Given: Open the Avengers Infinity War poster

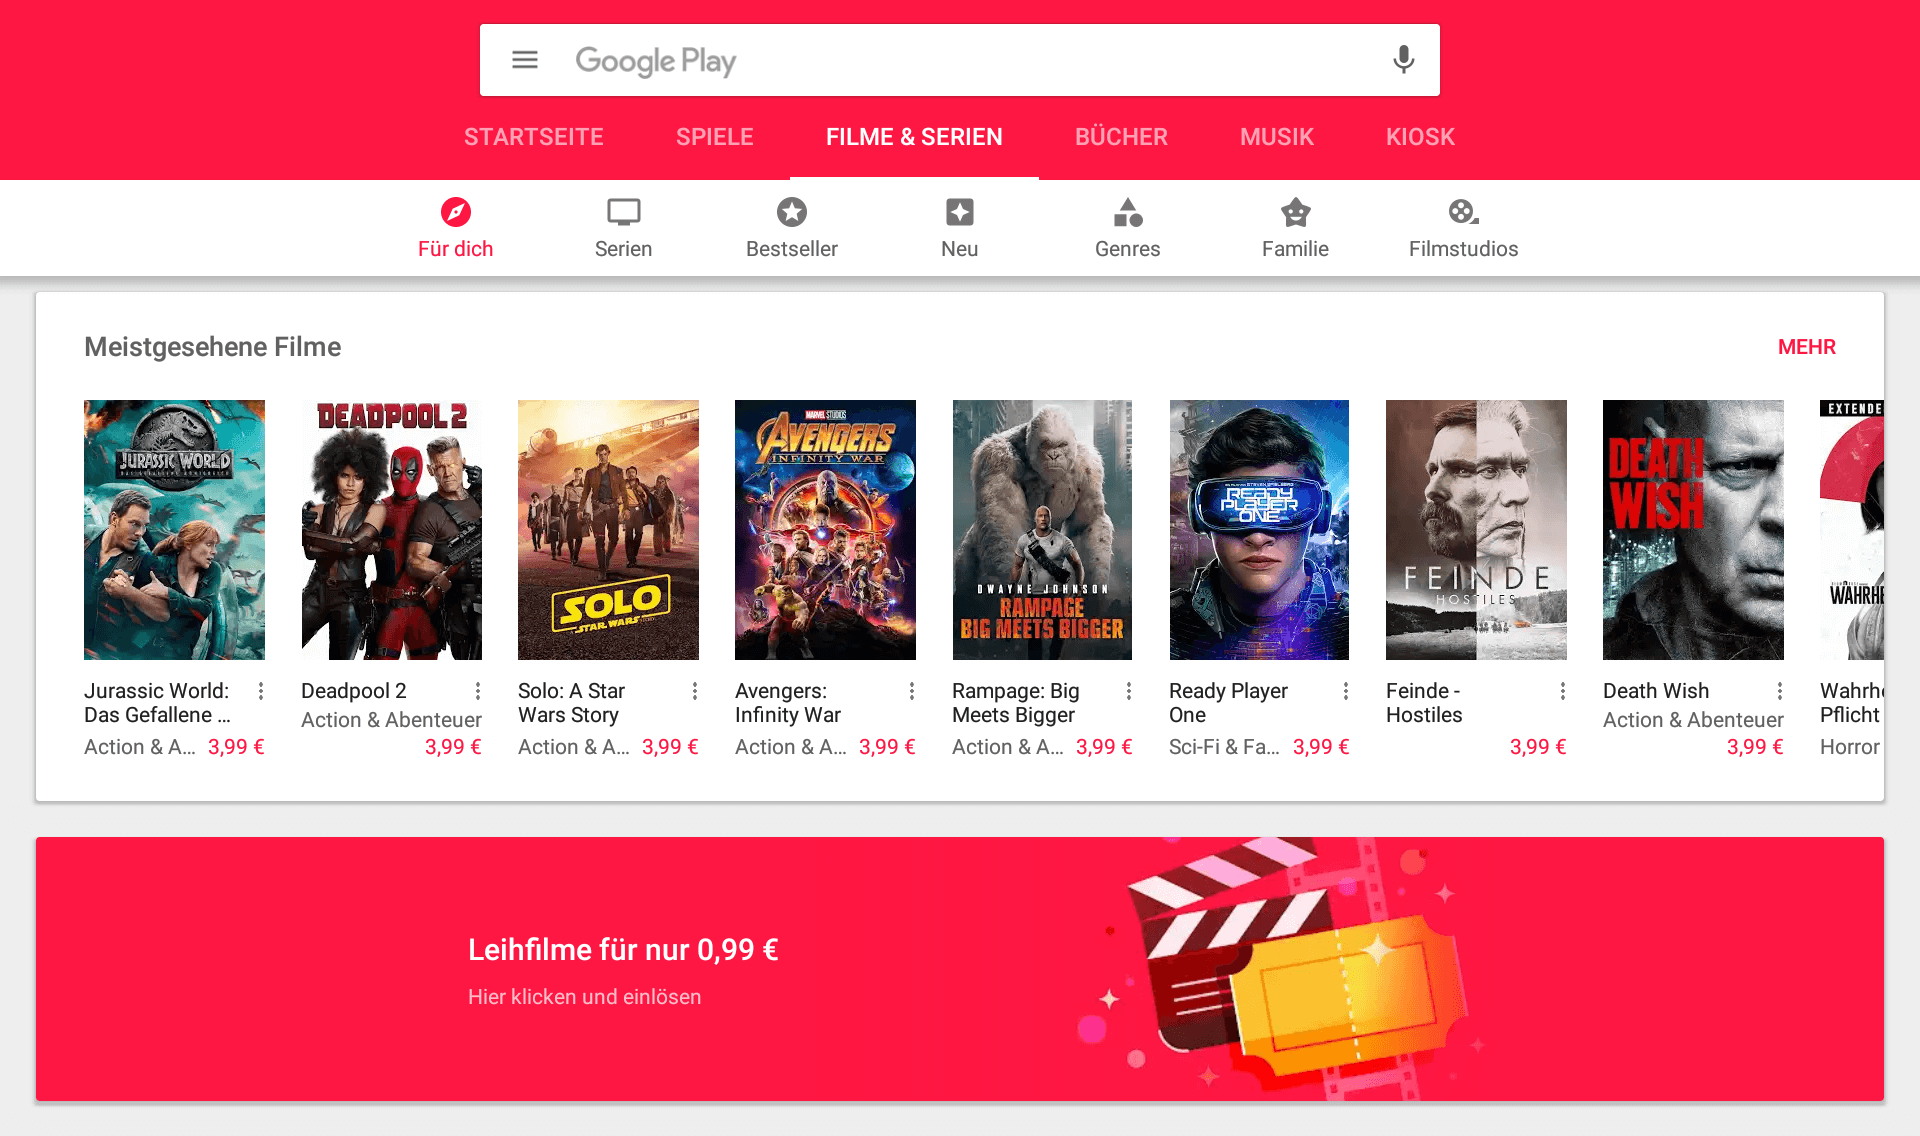Looking at the screenshot, I should coord(825,530).
